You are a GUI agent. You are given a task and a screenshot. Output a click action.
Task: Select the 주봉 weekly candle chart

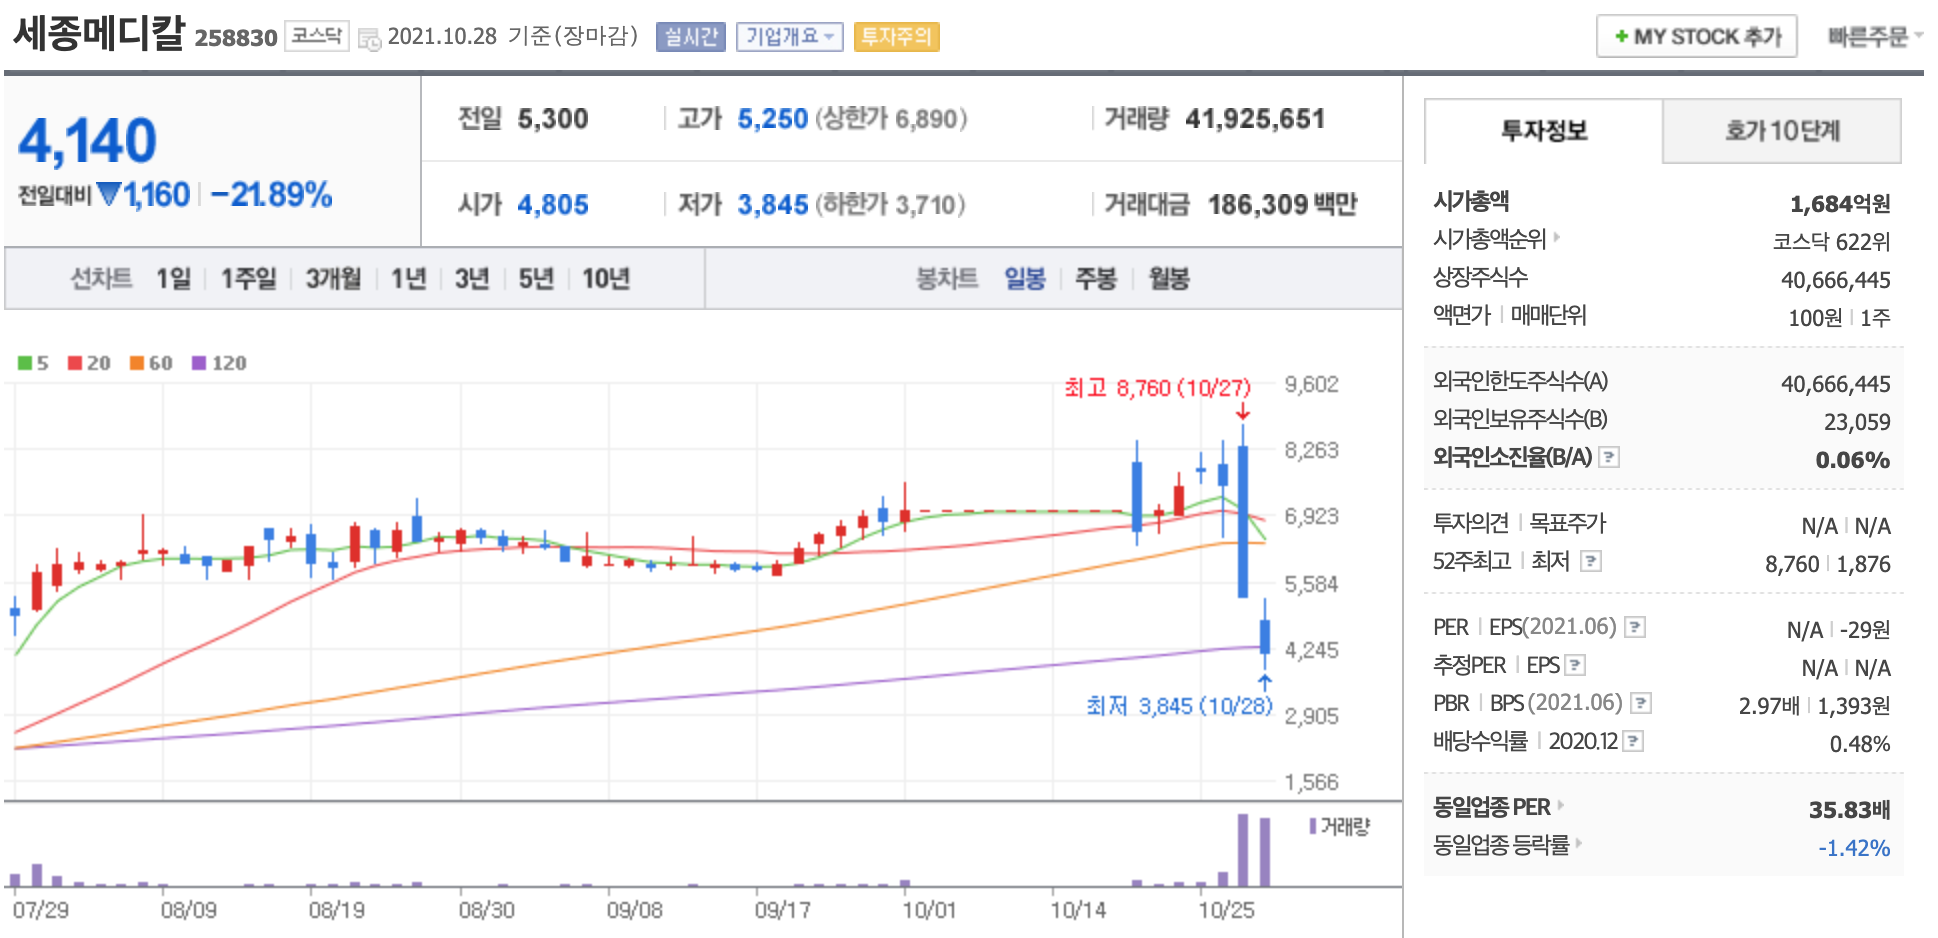[x=1096, y=278]
